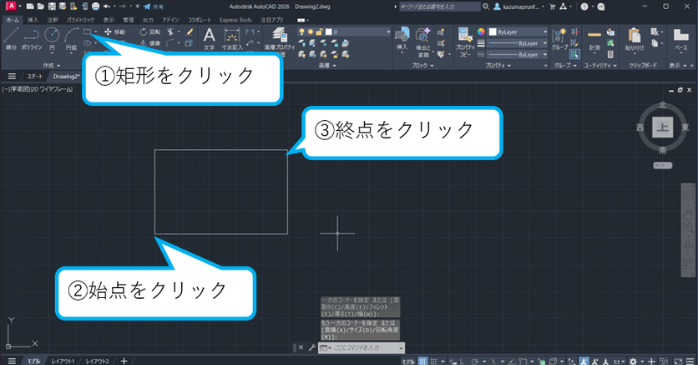Toggle clean screen button in status bar

tap(678, 361)
